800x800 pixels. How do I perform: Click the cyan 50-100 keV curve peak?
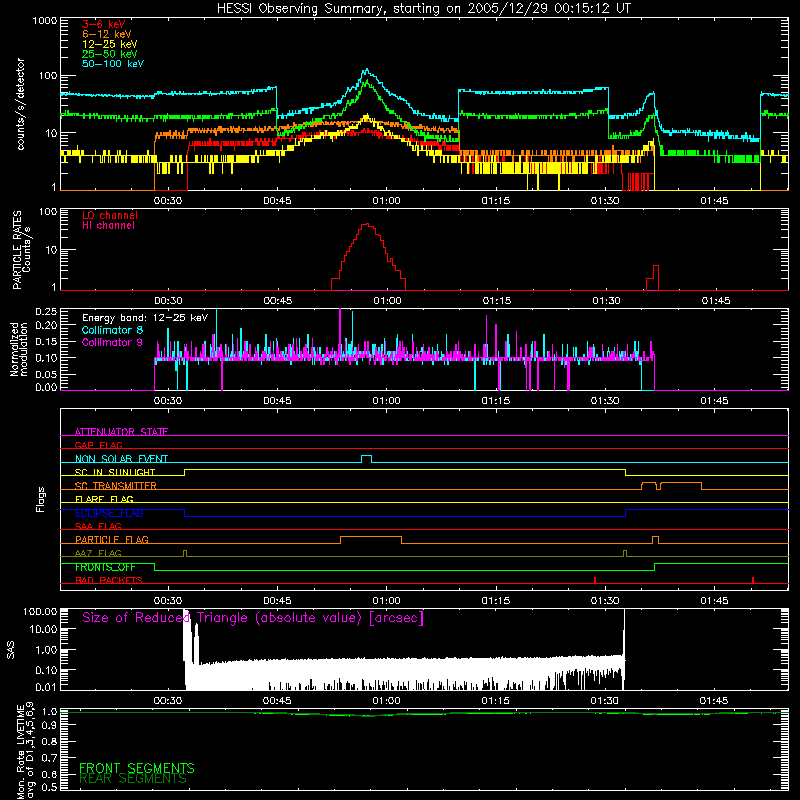tap(366, 70)
